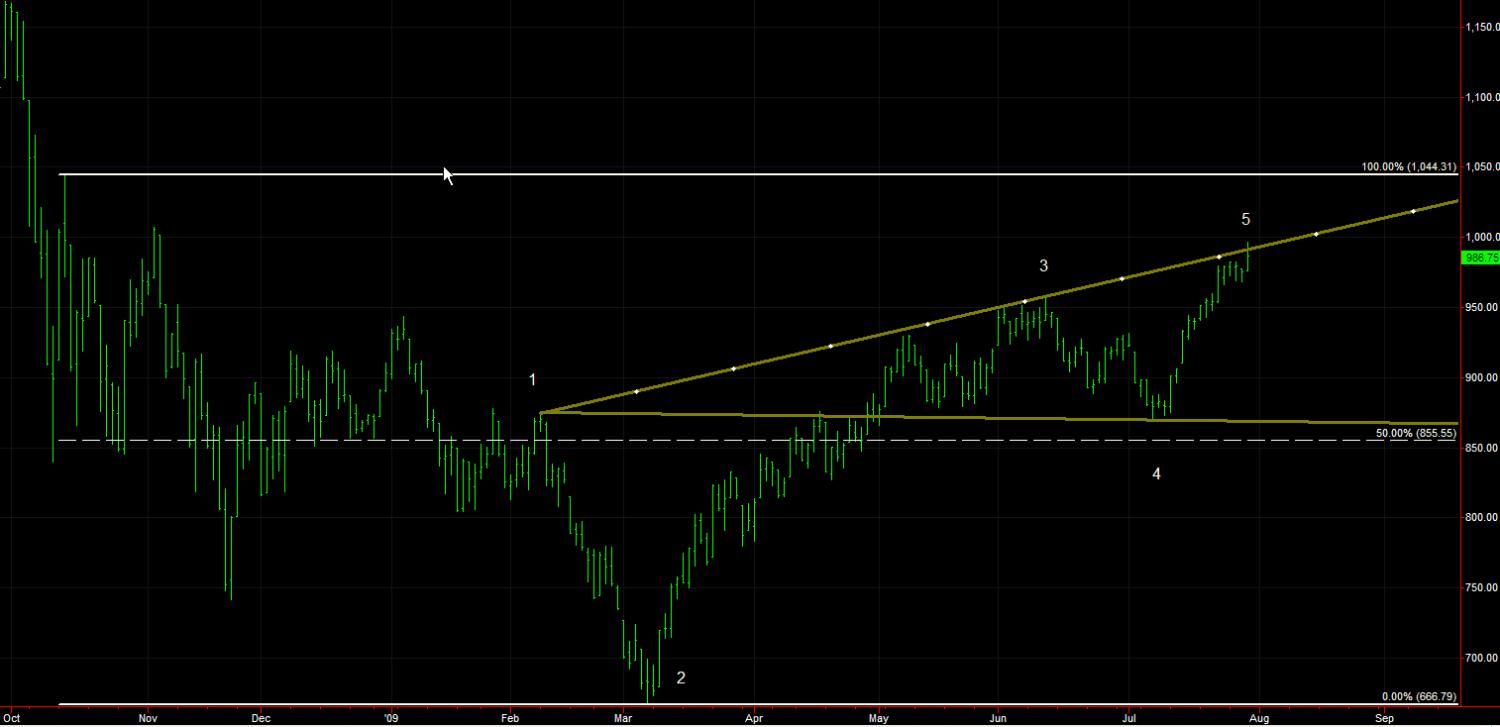1500x727 pixels.
Task: Select the wave label 2 near March low
Action: [681, 677]
